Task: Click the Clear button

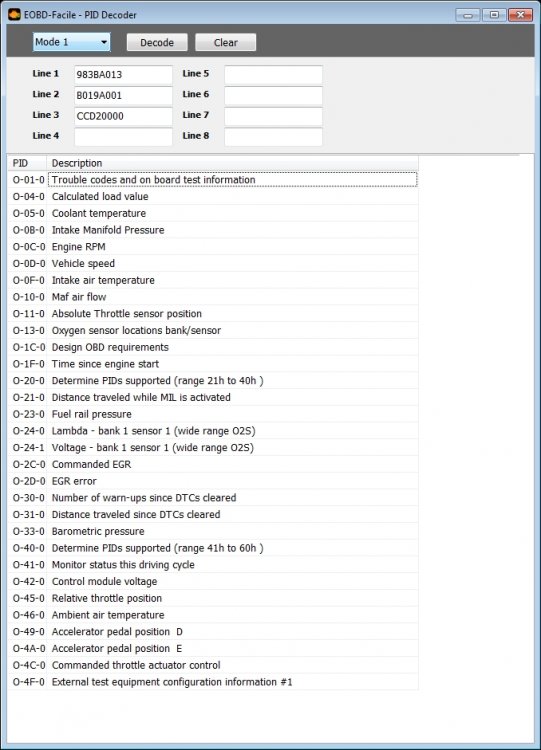Action: click(x=225, y=43)
